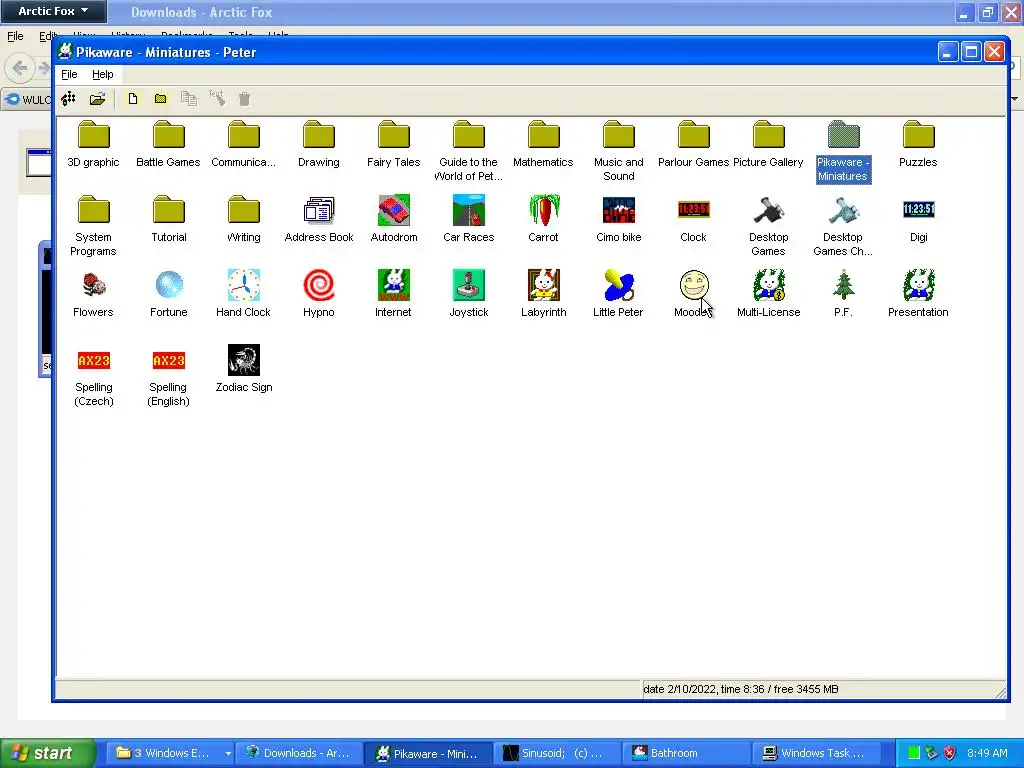The image size is (1024, 768).
Task: Select the Hypno spiral icon
Action: click(x=319, y=294)
